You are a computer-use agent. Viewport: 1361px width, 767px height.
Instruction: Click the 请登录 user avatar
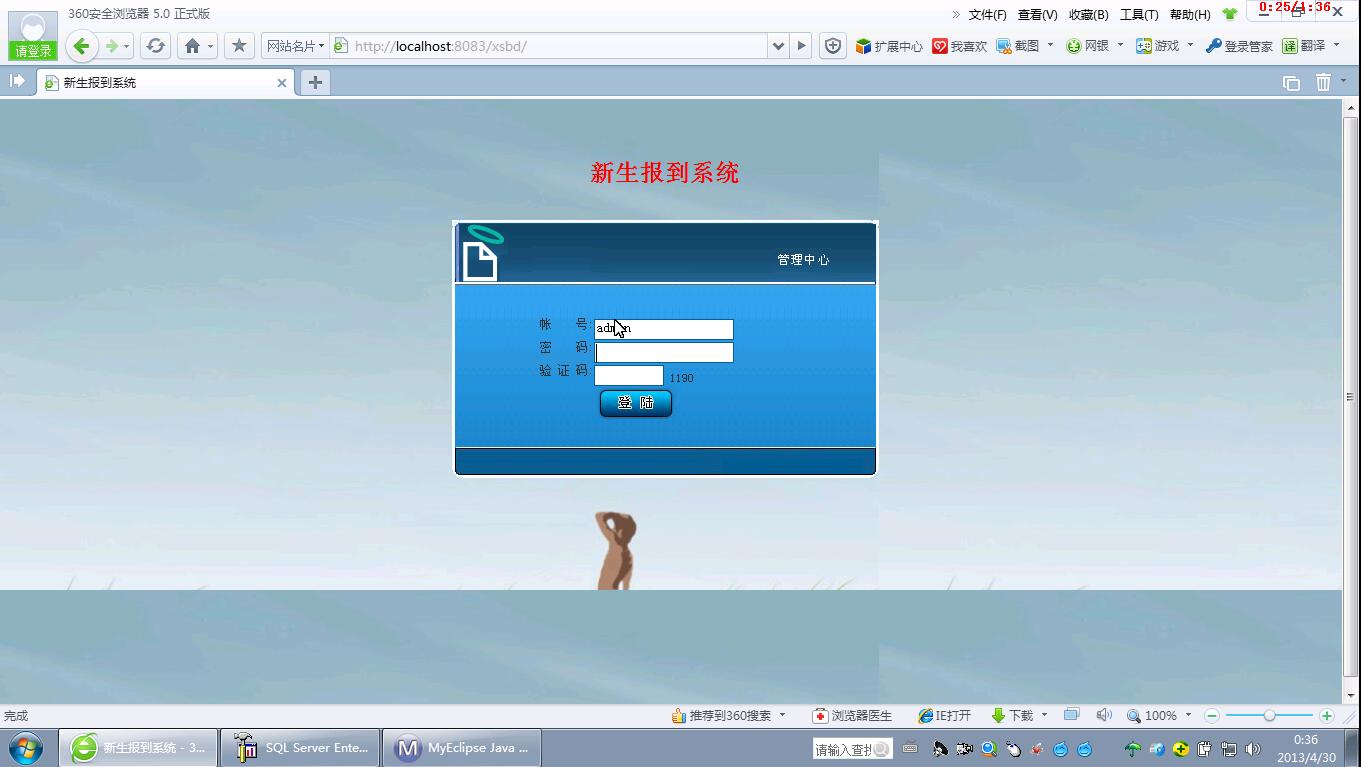pyautogui.click(x=33, y=36)
